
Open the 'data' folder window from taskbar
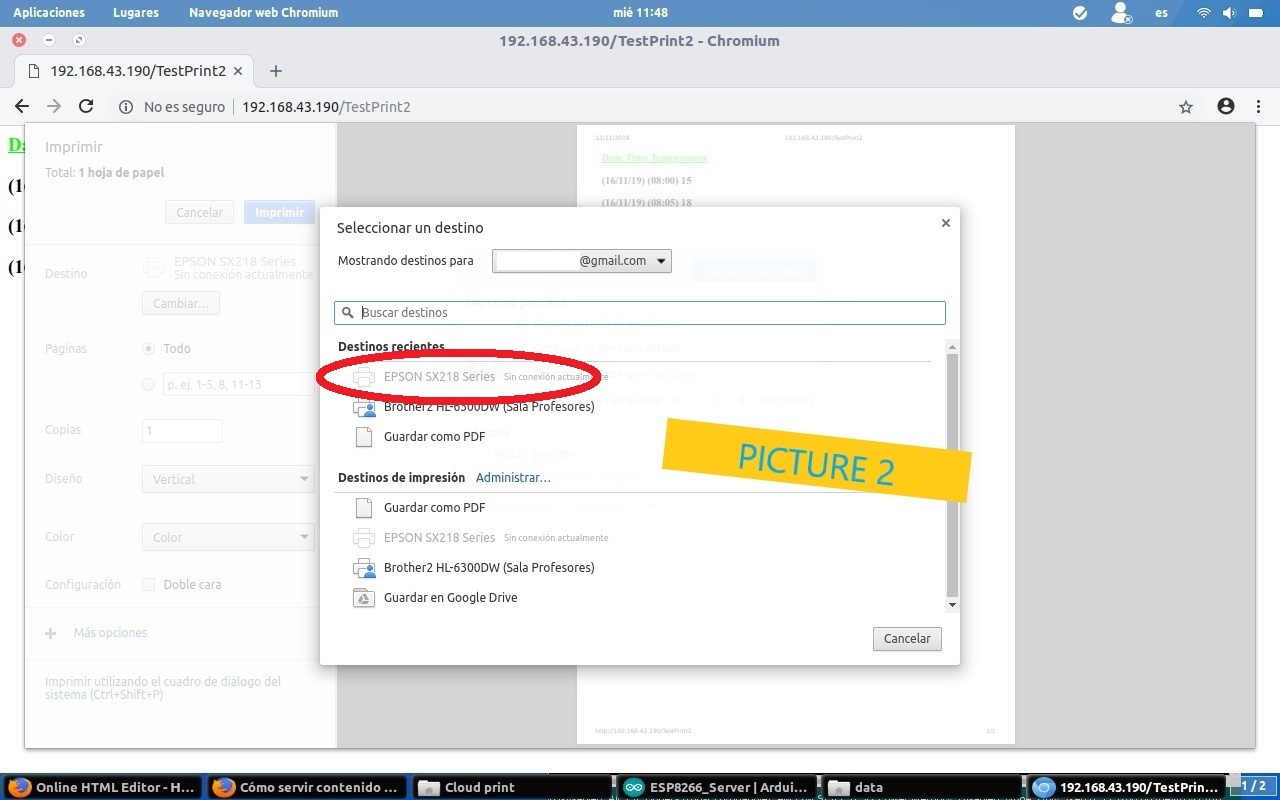tap(921, 787)
